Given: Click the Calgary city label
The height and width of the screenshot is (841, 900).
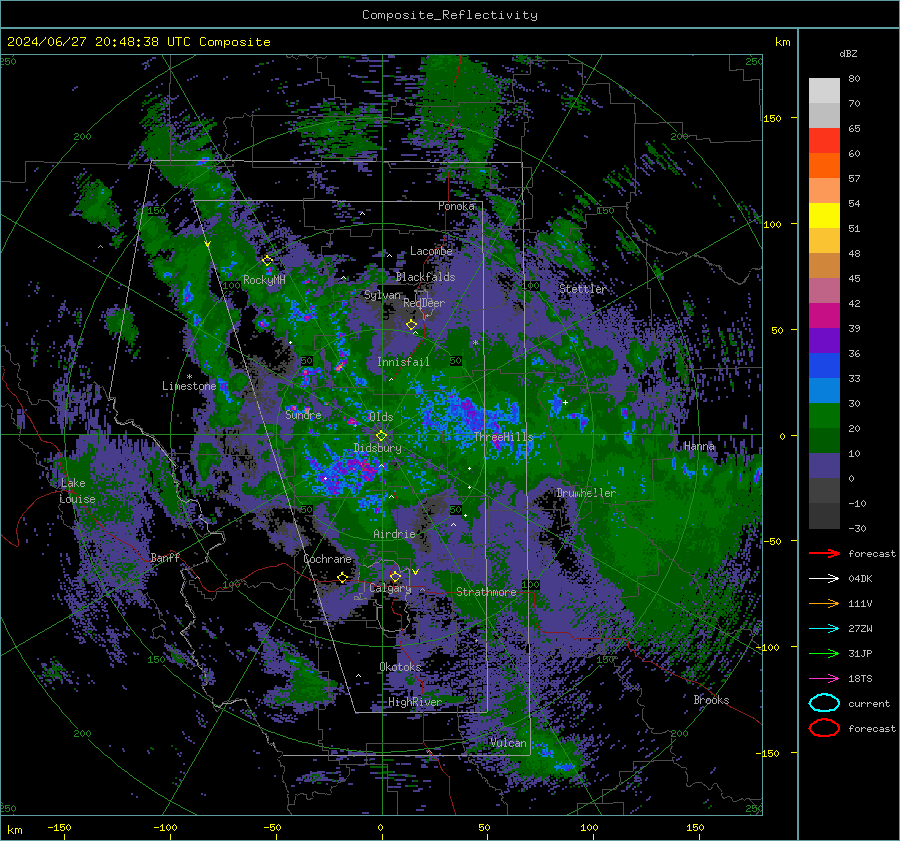Looking at the screenshot, I should tap(390, 588).
